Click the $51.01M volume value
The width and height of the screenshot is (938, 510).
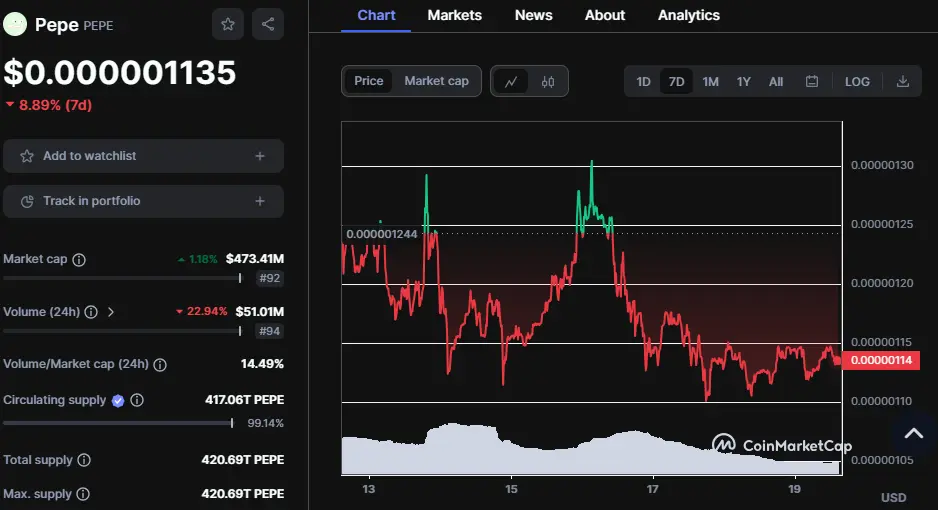coord(260,312)
